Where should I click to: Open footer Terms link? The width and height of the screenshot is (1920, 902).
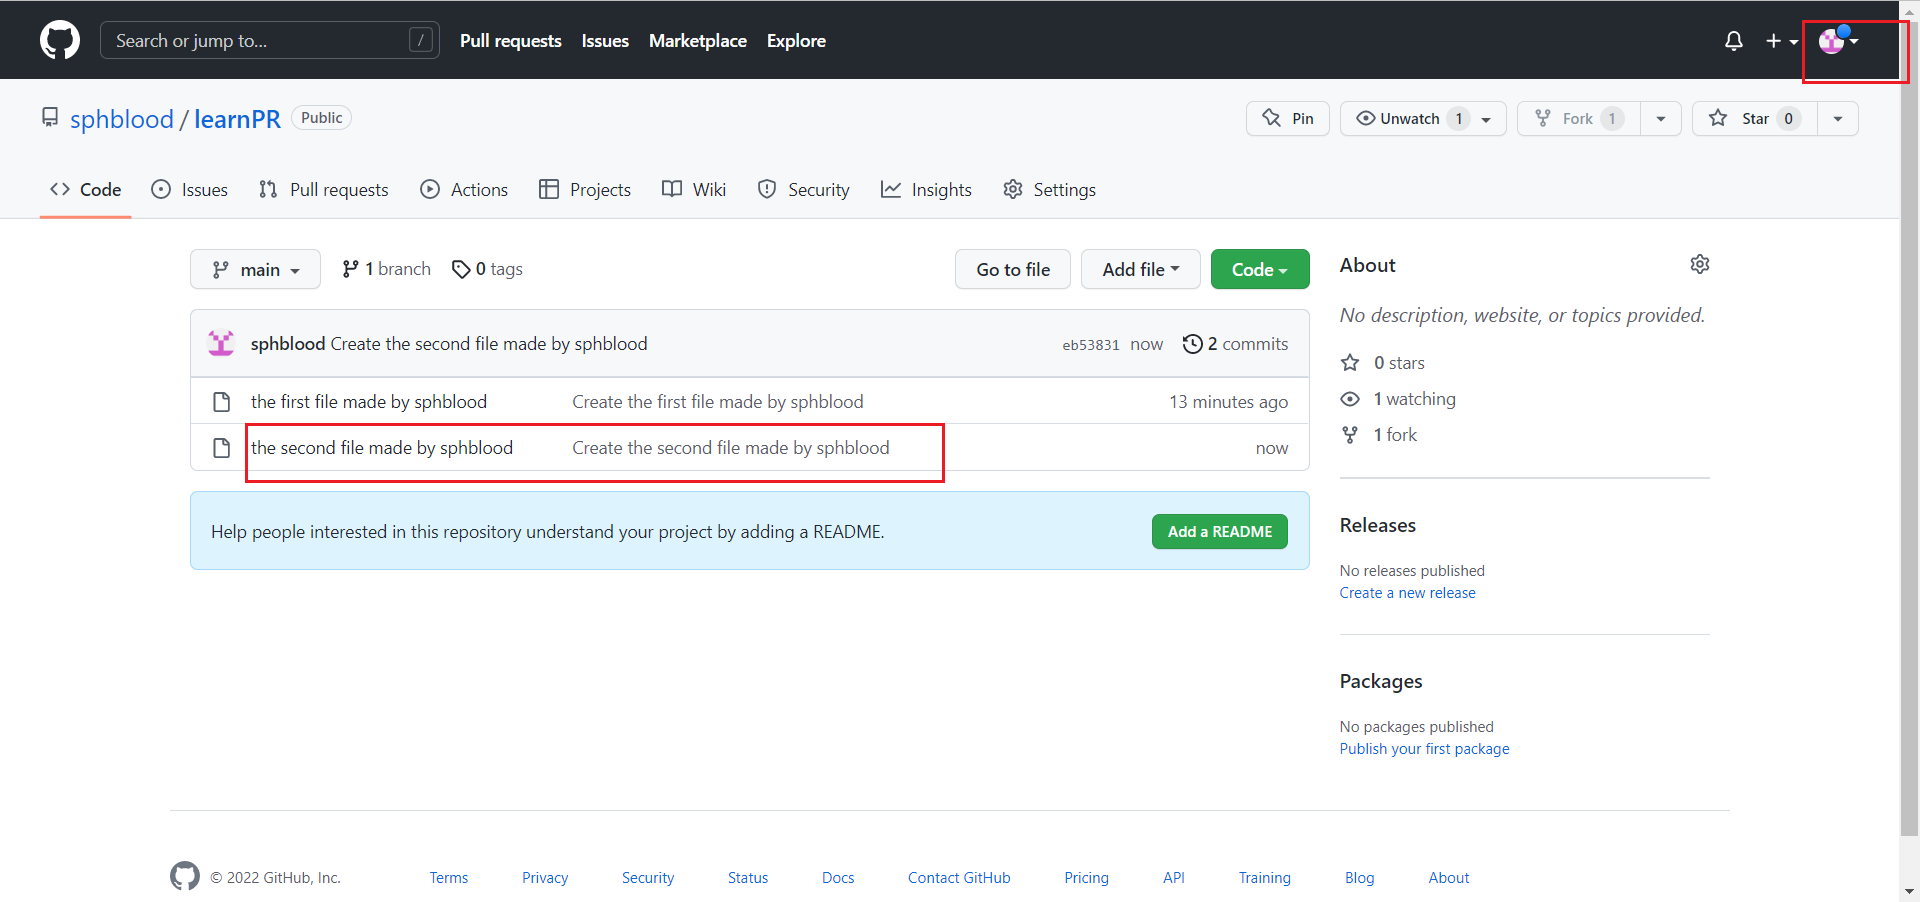point(449,877)
